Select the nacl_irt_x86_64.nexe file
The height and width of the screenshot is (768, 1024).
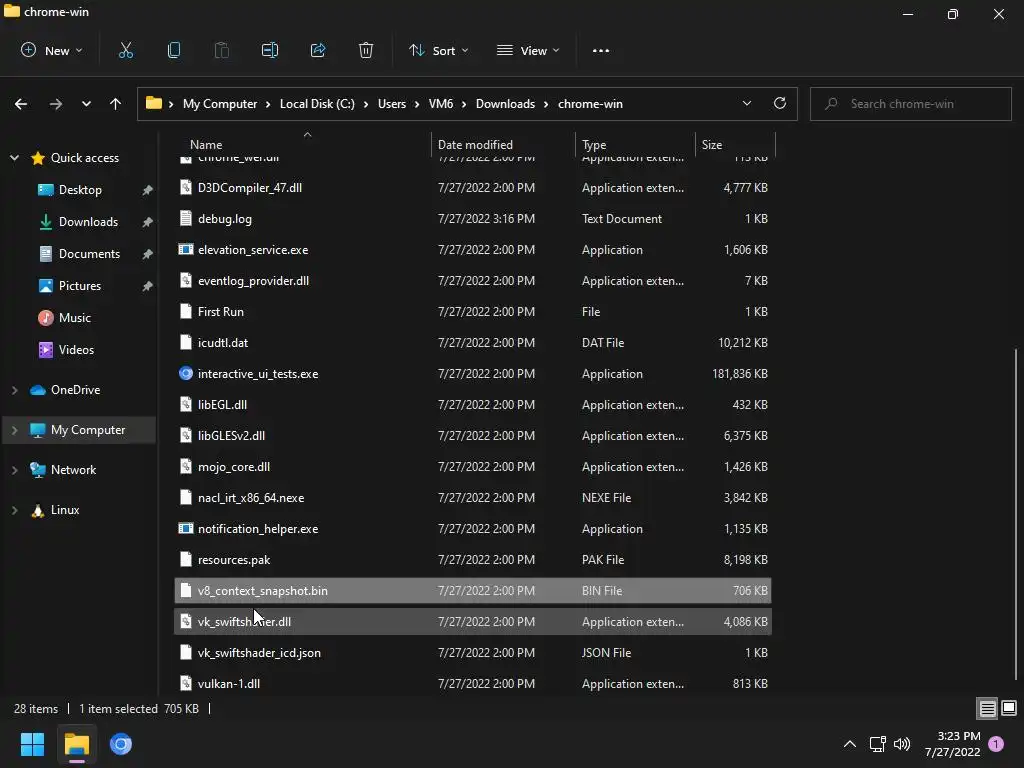[x=473, y=498]
